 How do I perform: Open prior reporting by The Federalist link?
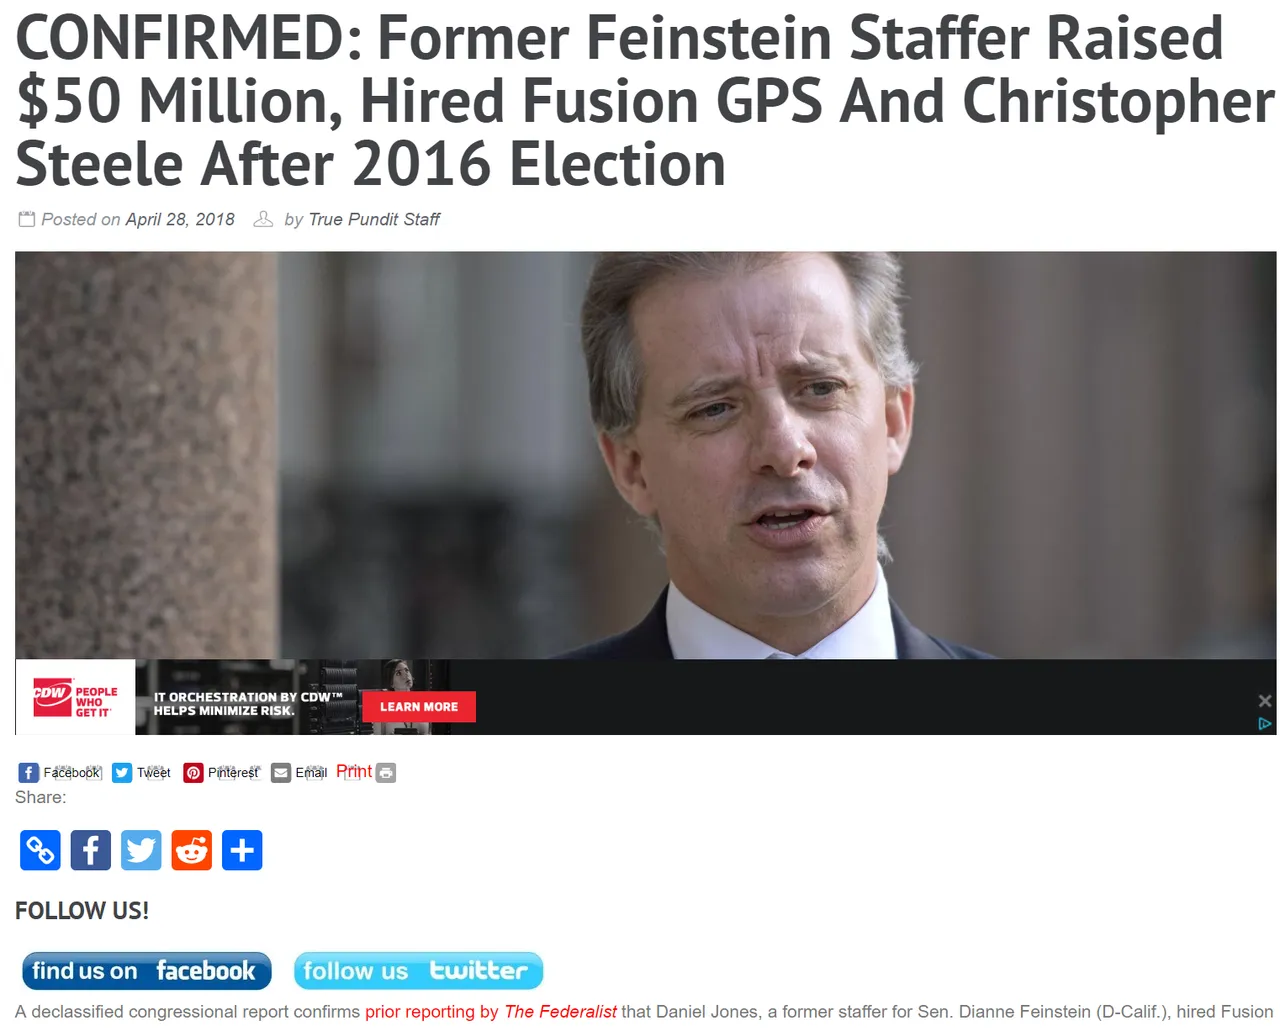coord(491,1012)
